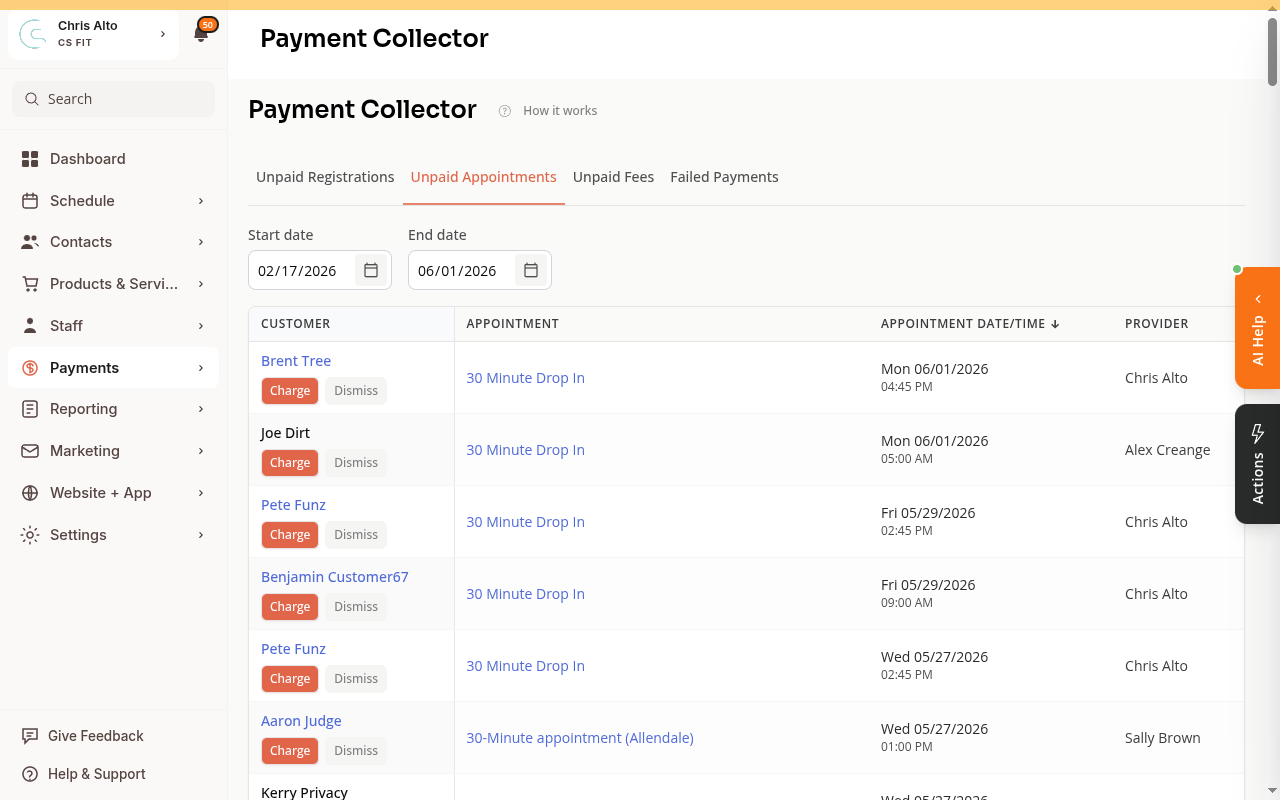1280x800 pixels.
Task: Charge Joe Dirt's appointment
Action: [x=290, y=463]
